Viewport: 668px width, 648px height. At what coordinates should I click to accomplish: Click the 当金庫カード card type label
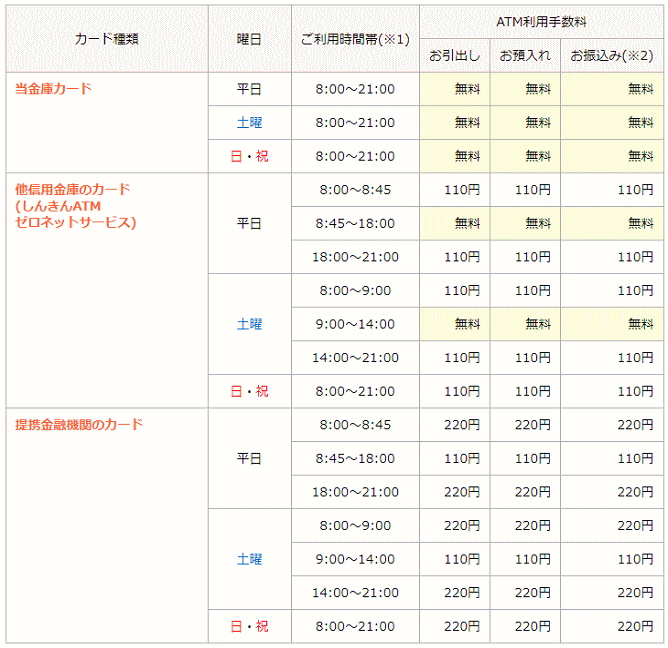(54, 89)
